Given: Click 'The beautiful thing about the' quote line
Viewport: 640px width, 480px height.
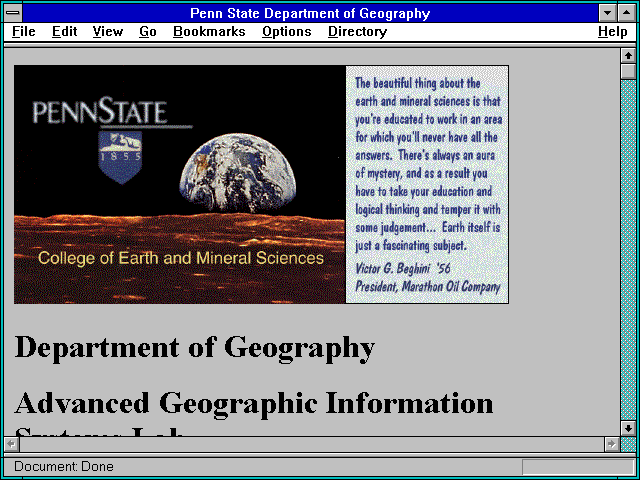Looking at the screenshot, I should (x=418, y=83).
